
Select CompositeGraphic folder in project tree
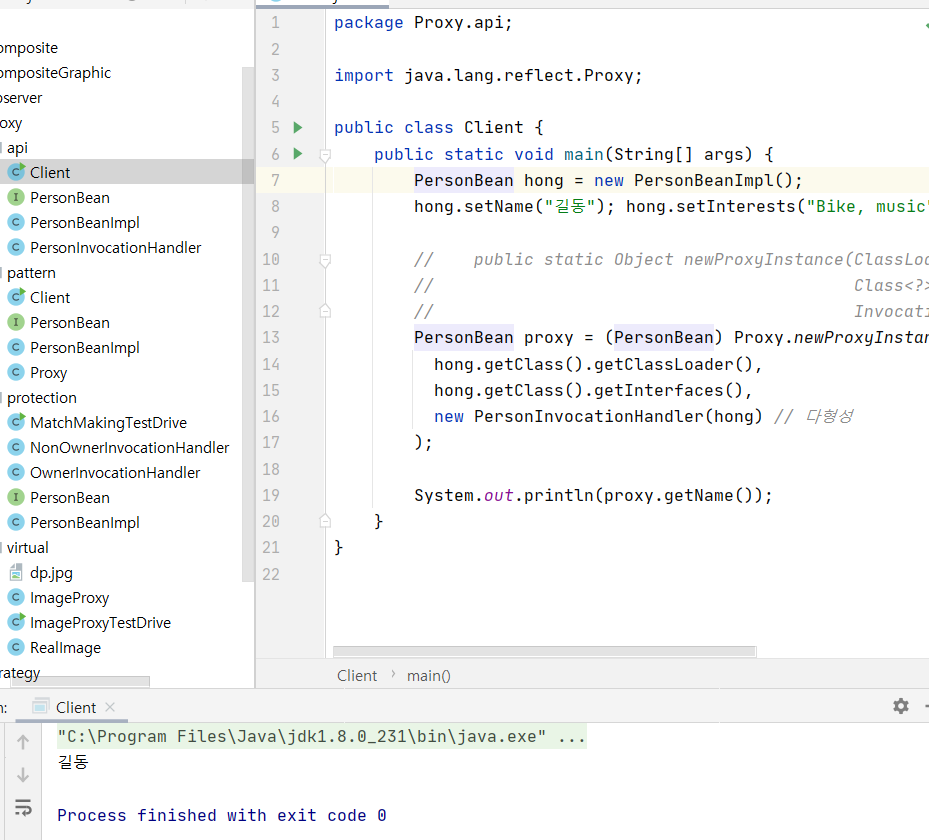coord(55,73)
